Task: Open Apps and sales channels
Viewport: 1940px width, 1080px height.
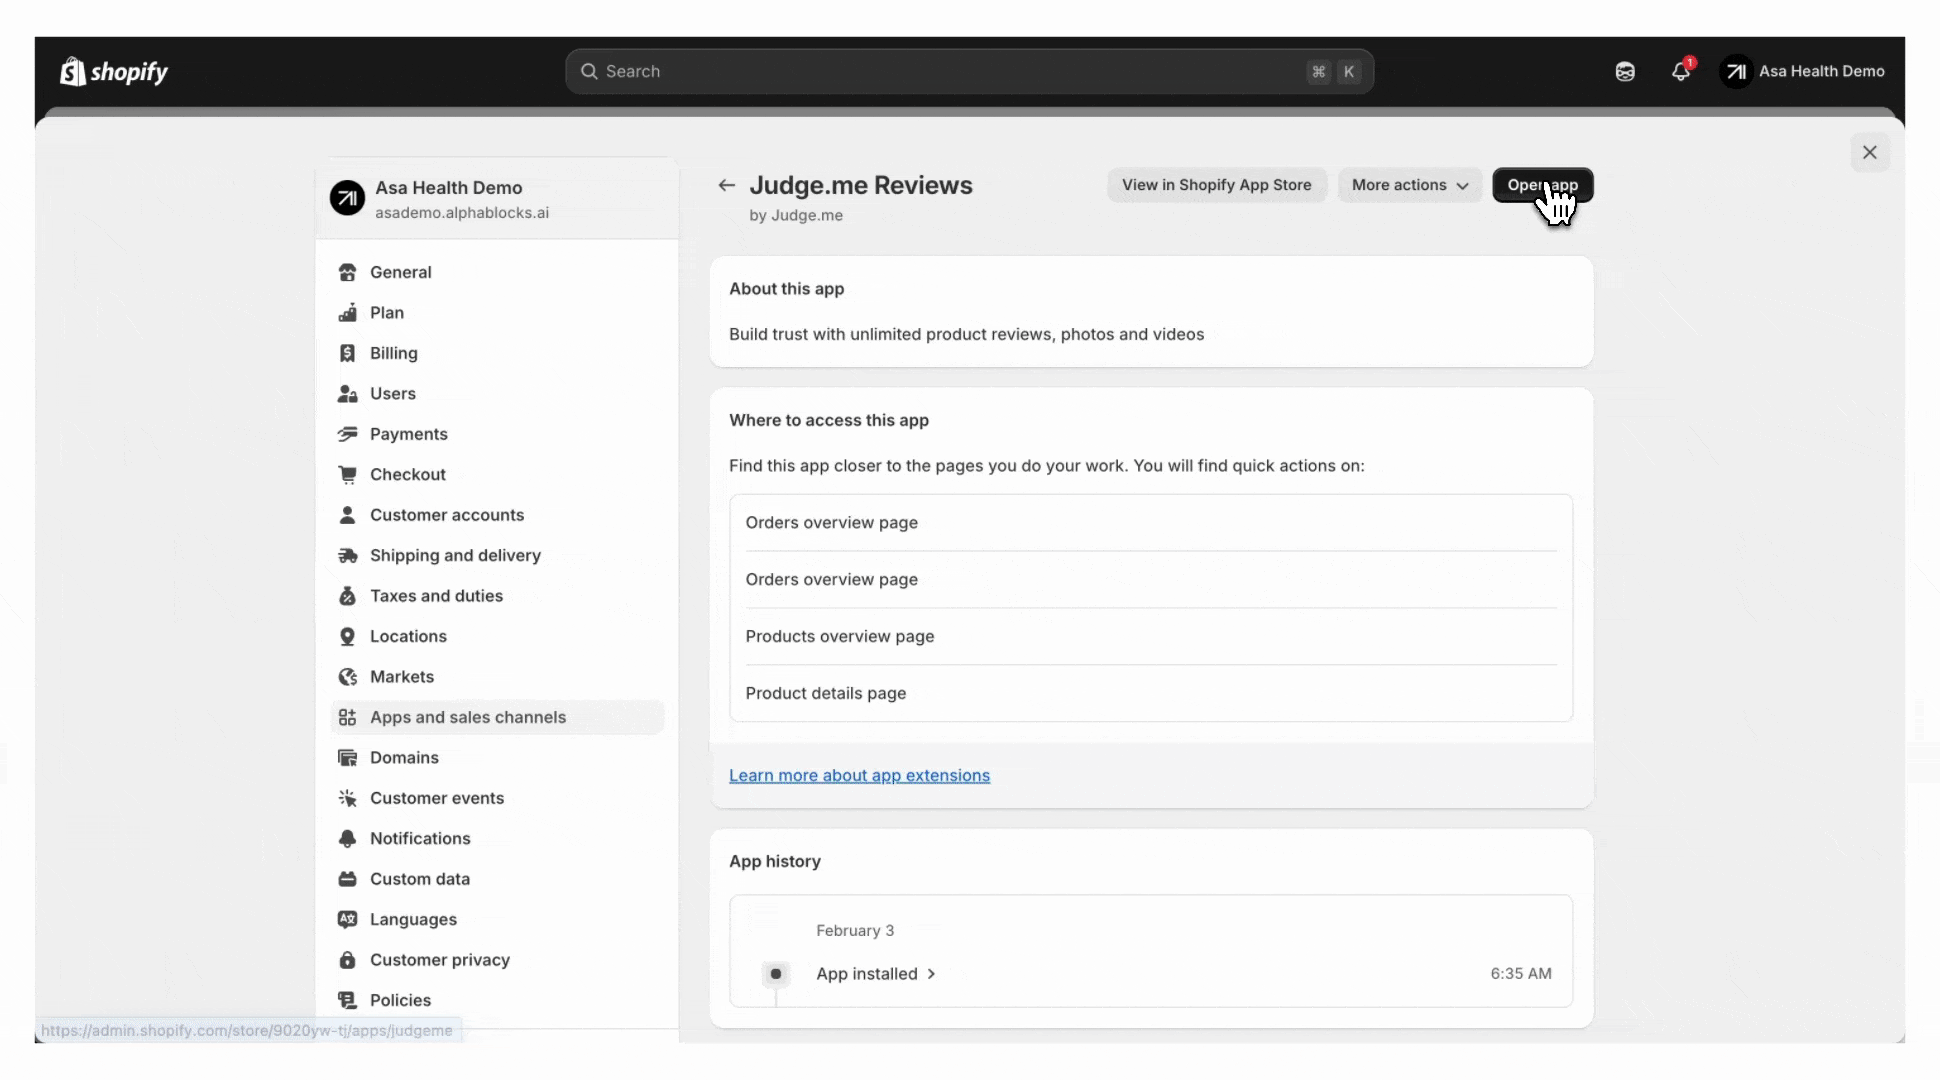Action: point(497,717)
